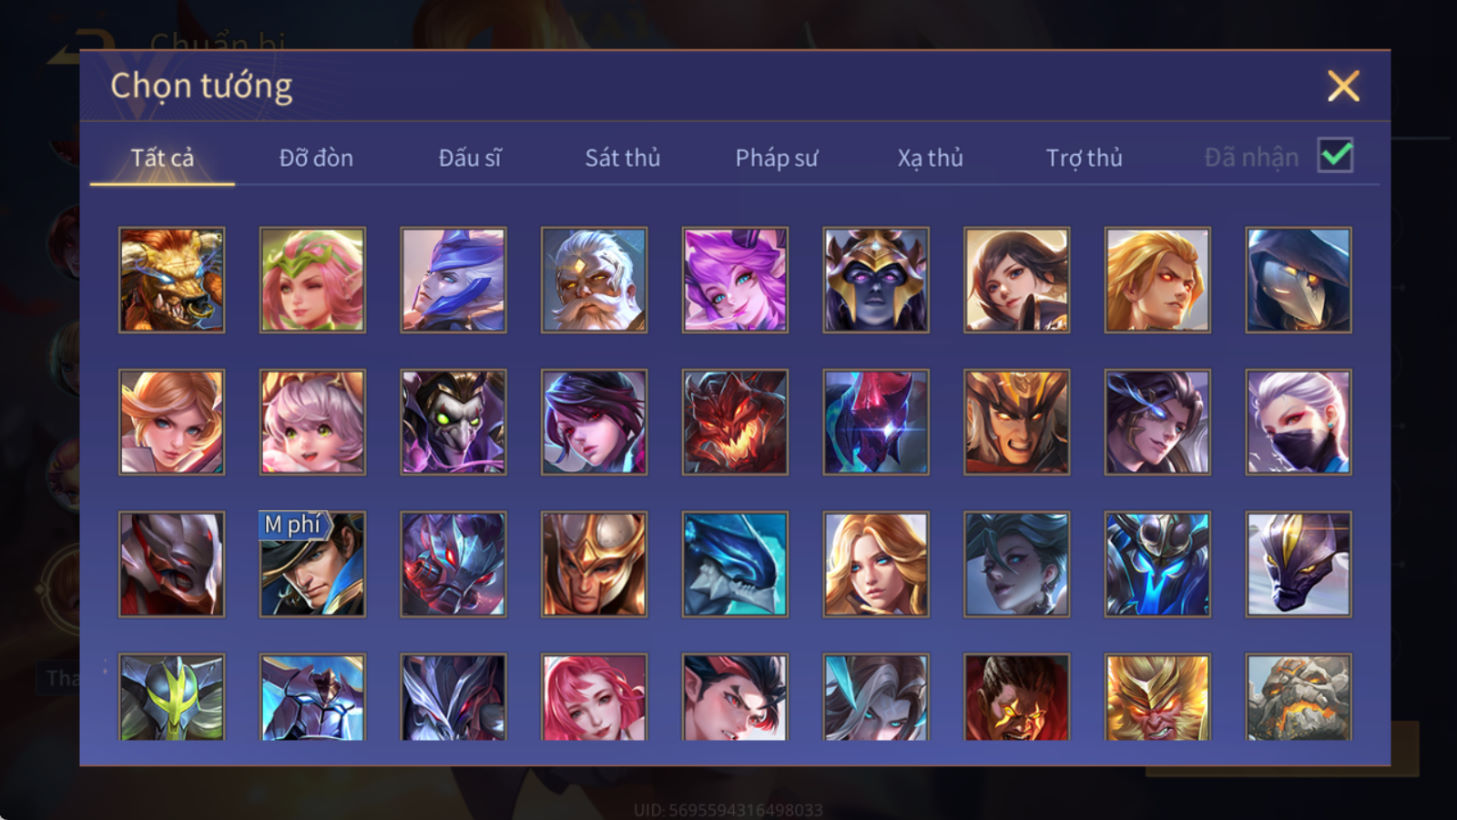Select the hooded plague-mask hero

click(1298, 280)
